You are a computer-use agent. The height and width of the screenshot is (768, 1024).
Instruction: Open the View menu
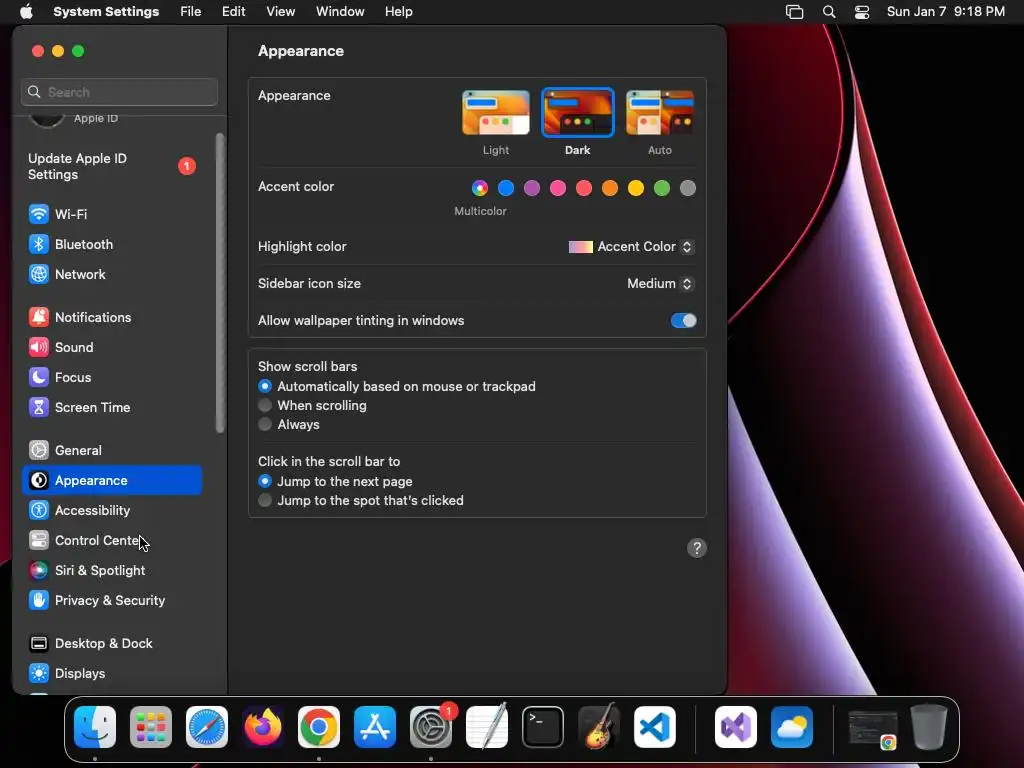pos(280,12)
